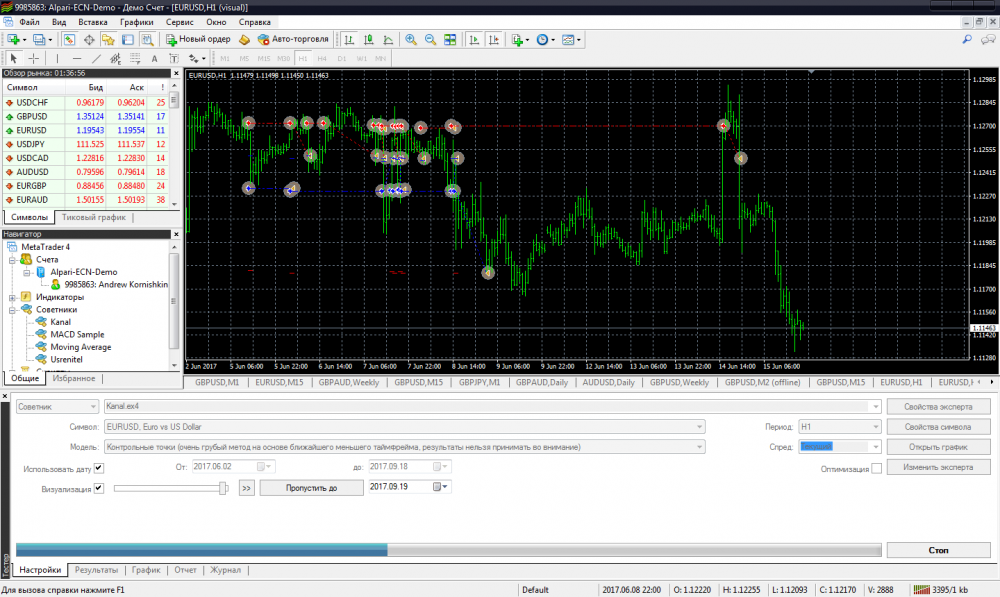Screen dimensions: 1000x597
Task: Select the horizontal line drawing tool
Action: 77,59
